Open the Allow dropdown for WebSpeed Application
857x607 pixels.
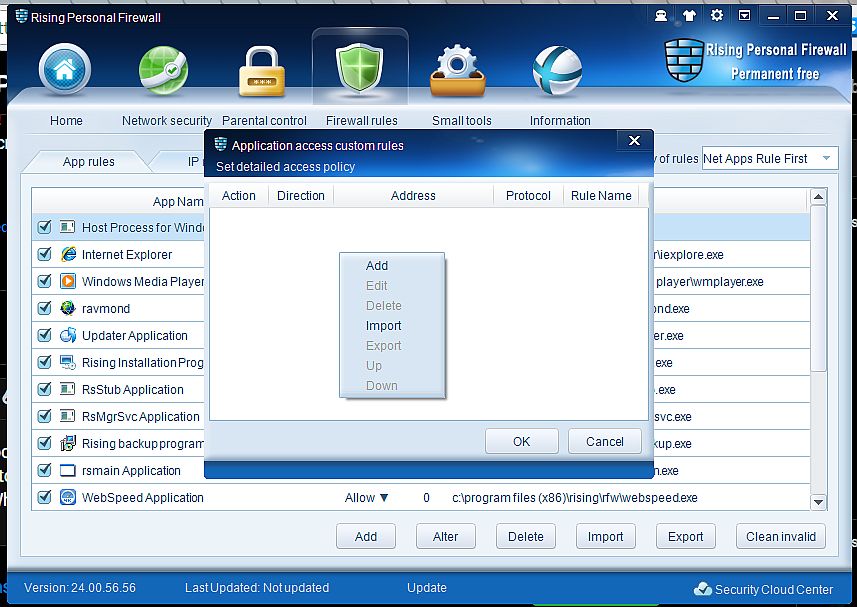(x=366, y=498)
